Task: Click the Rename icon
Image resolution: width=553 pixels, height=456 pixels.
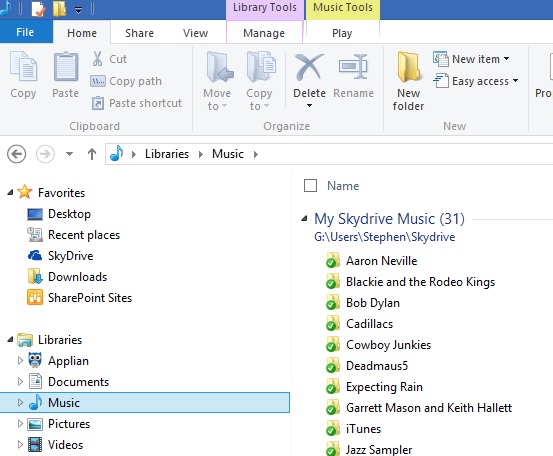Action: coord(353,66)
